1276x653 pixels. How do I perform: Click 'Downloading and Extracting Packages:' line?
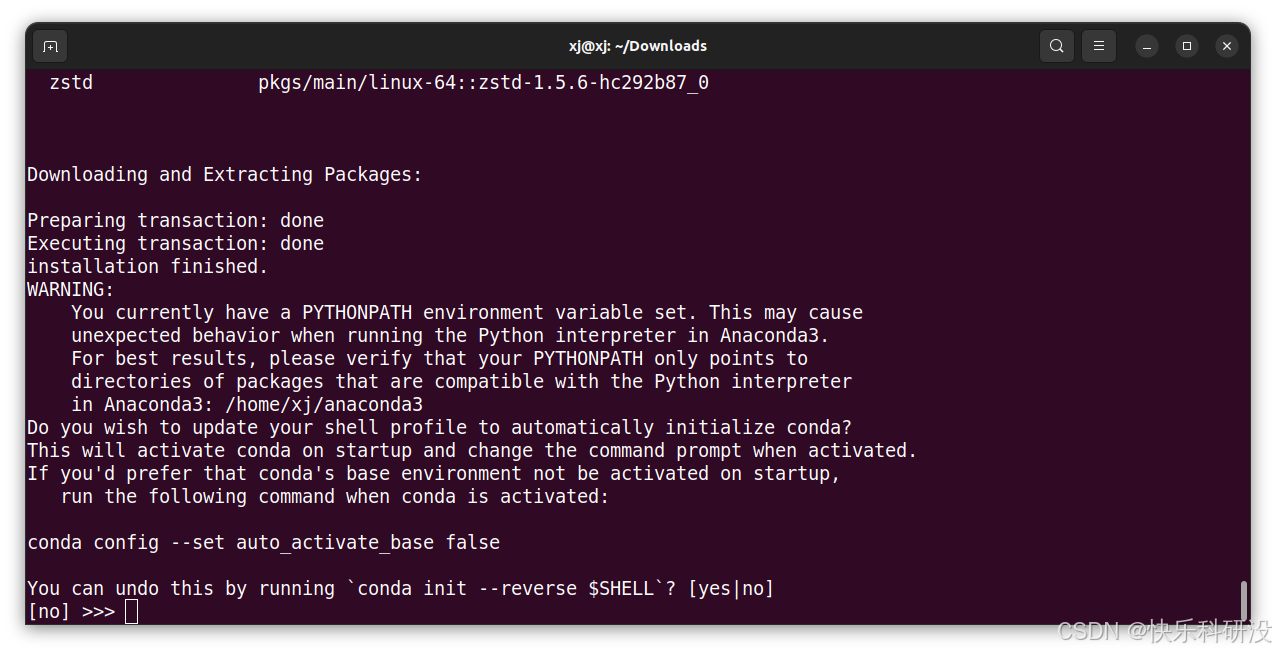coord(225,175)
